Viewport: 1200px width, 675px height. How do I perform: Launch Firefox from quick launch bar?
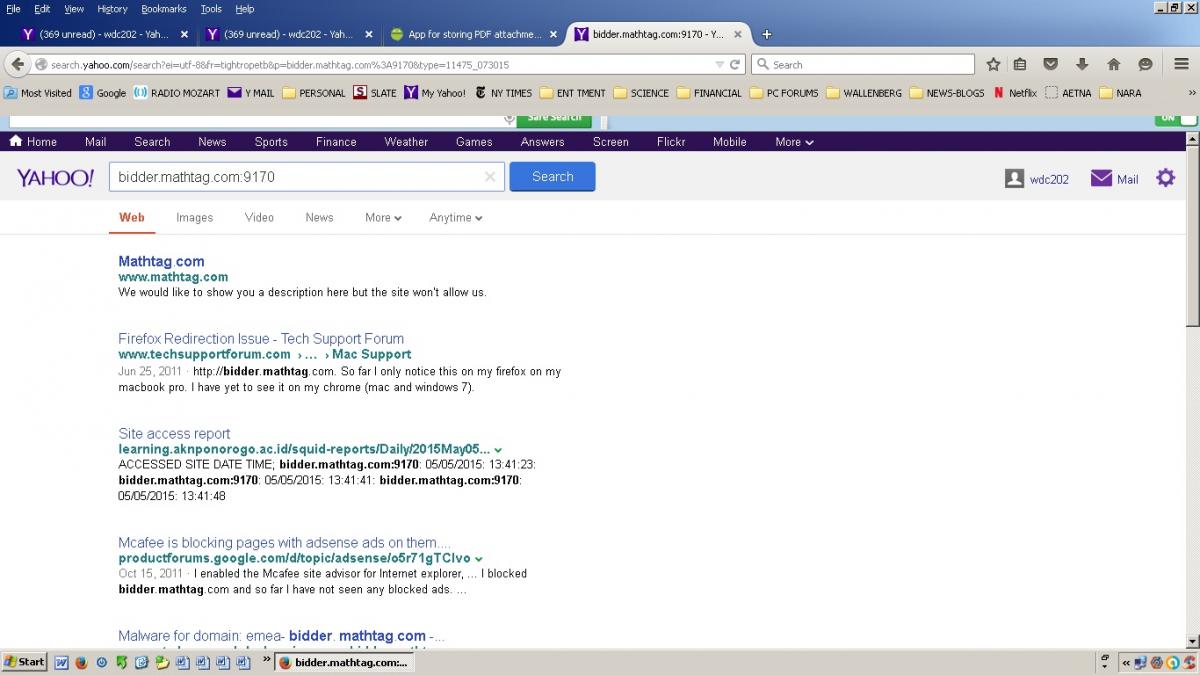click(82, 662)
